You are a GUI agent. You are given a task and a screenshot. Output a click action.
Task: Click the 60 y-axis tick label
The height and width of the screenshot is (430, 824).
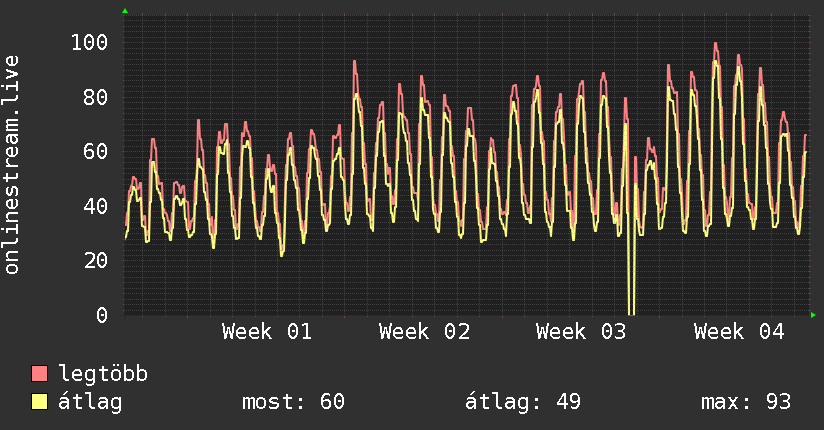[x=95, y=152]
